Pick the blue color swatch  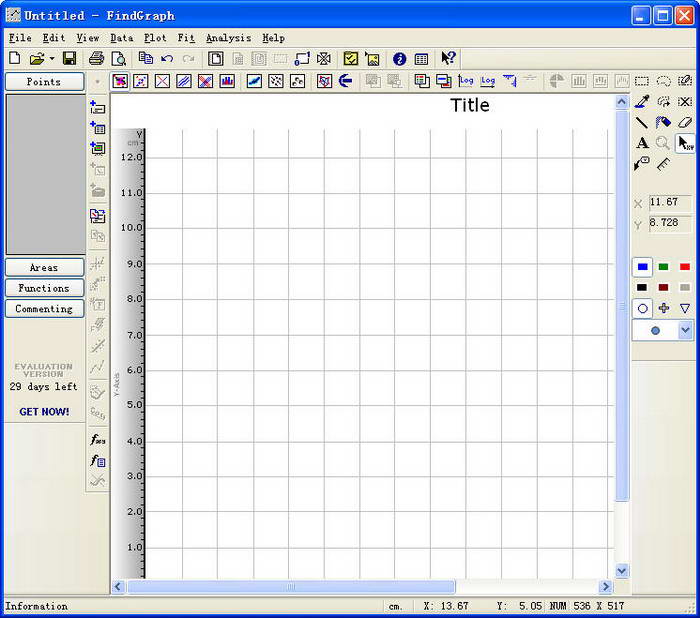[x=642, y=267]
